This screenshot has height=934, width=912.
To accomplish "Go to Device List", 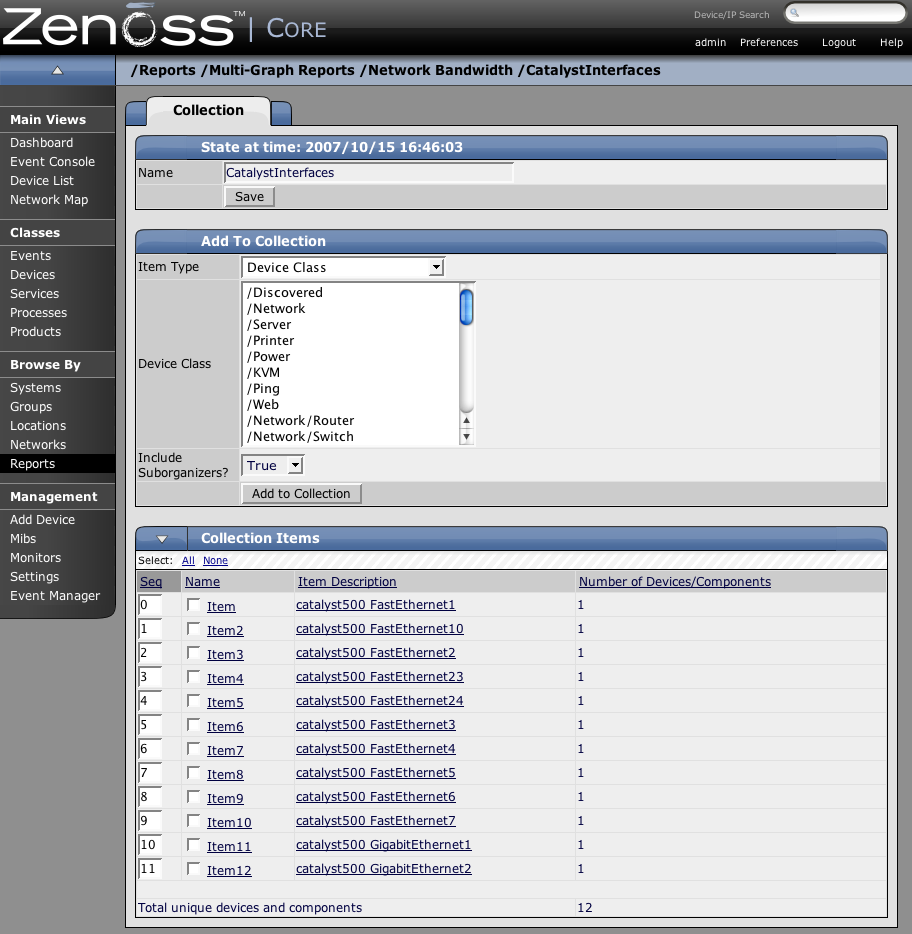I will [42, 181].
